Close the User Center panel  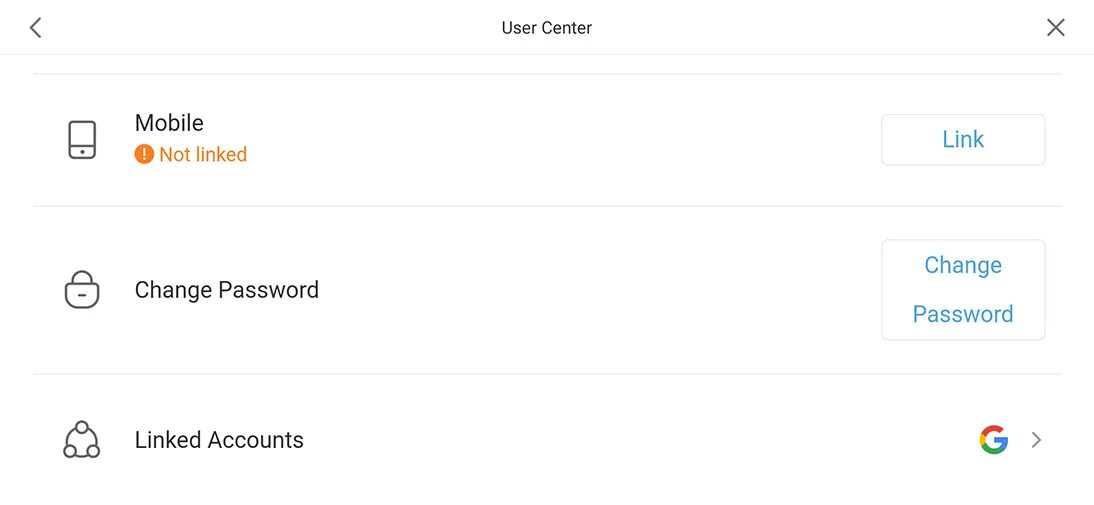point(1055,28)
